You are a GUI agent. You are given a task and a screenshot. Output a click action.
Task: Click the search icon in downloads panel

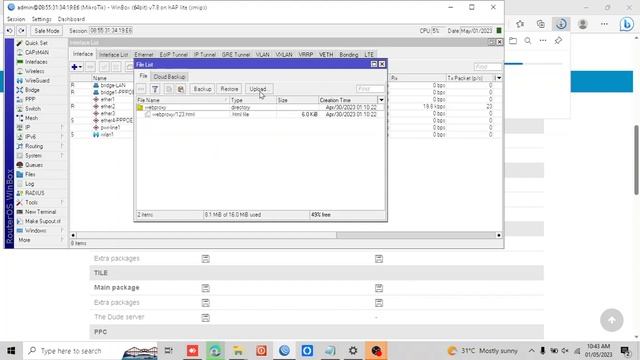click(x=528, y=40)
